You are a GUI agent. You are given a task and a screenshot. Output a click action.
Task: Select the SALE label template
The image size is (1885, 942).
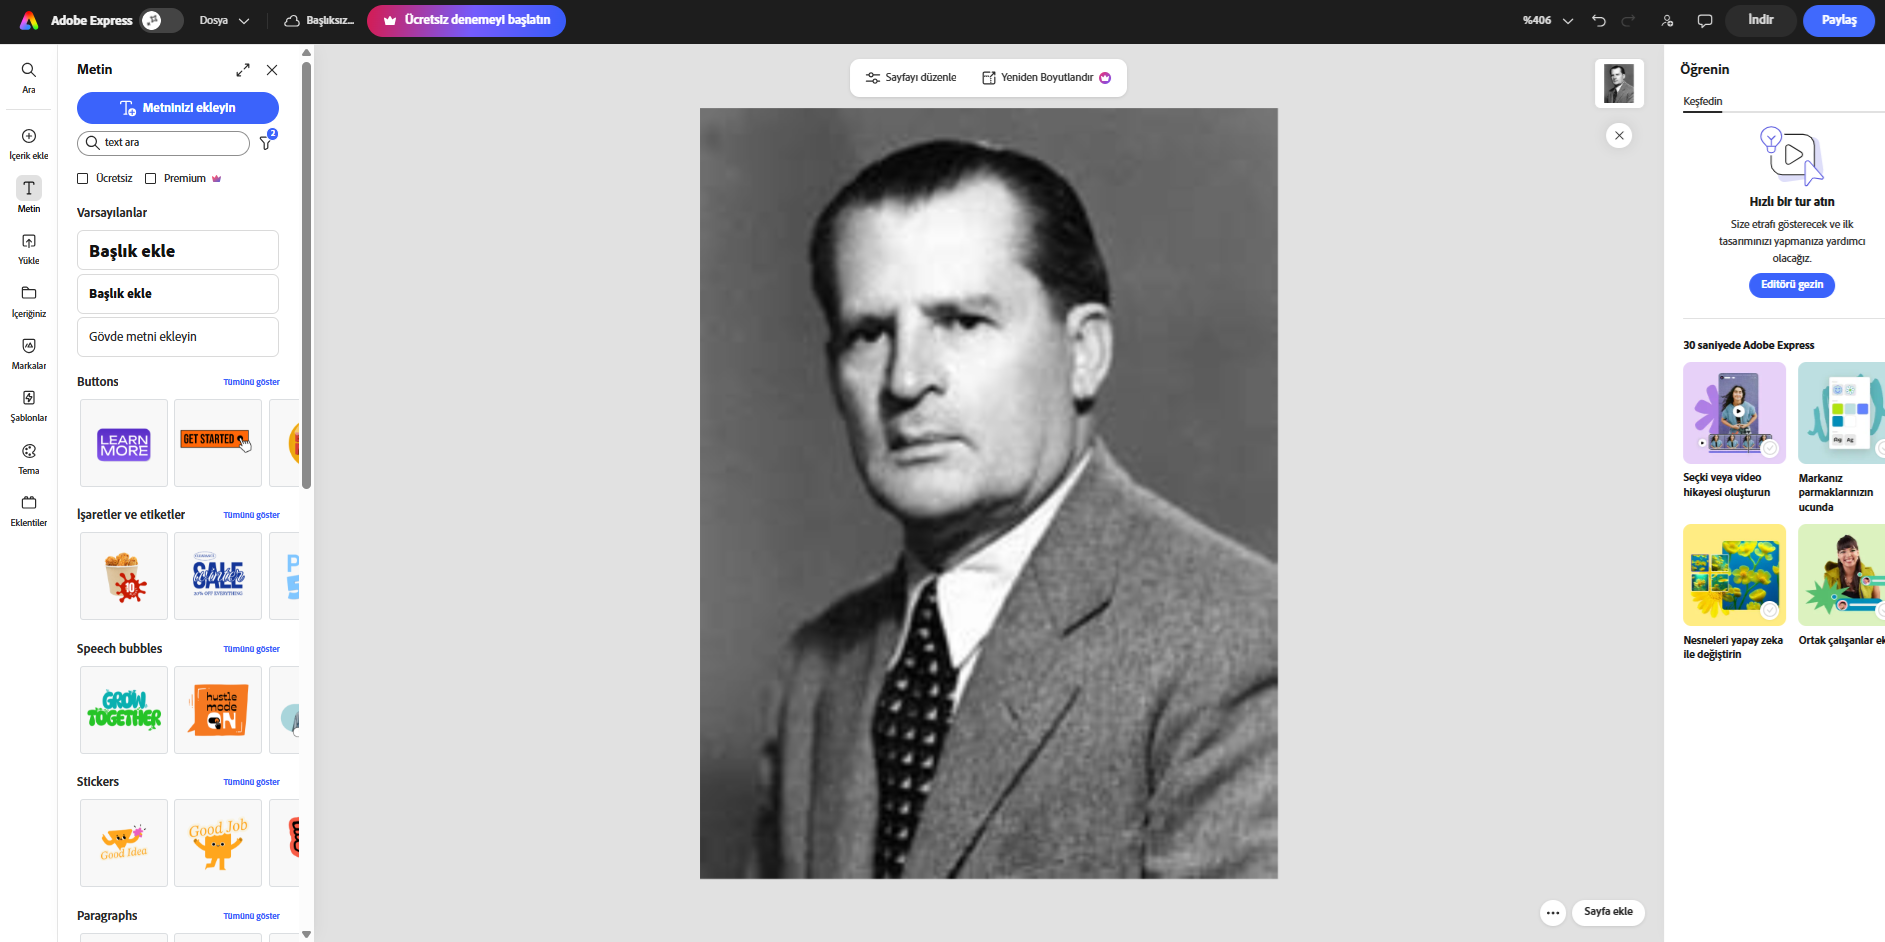click(x=218, y=576)
